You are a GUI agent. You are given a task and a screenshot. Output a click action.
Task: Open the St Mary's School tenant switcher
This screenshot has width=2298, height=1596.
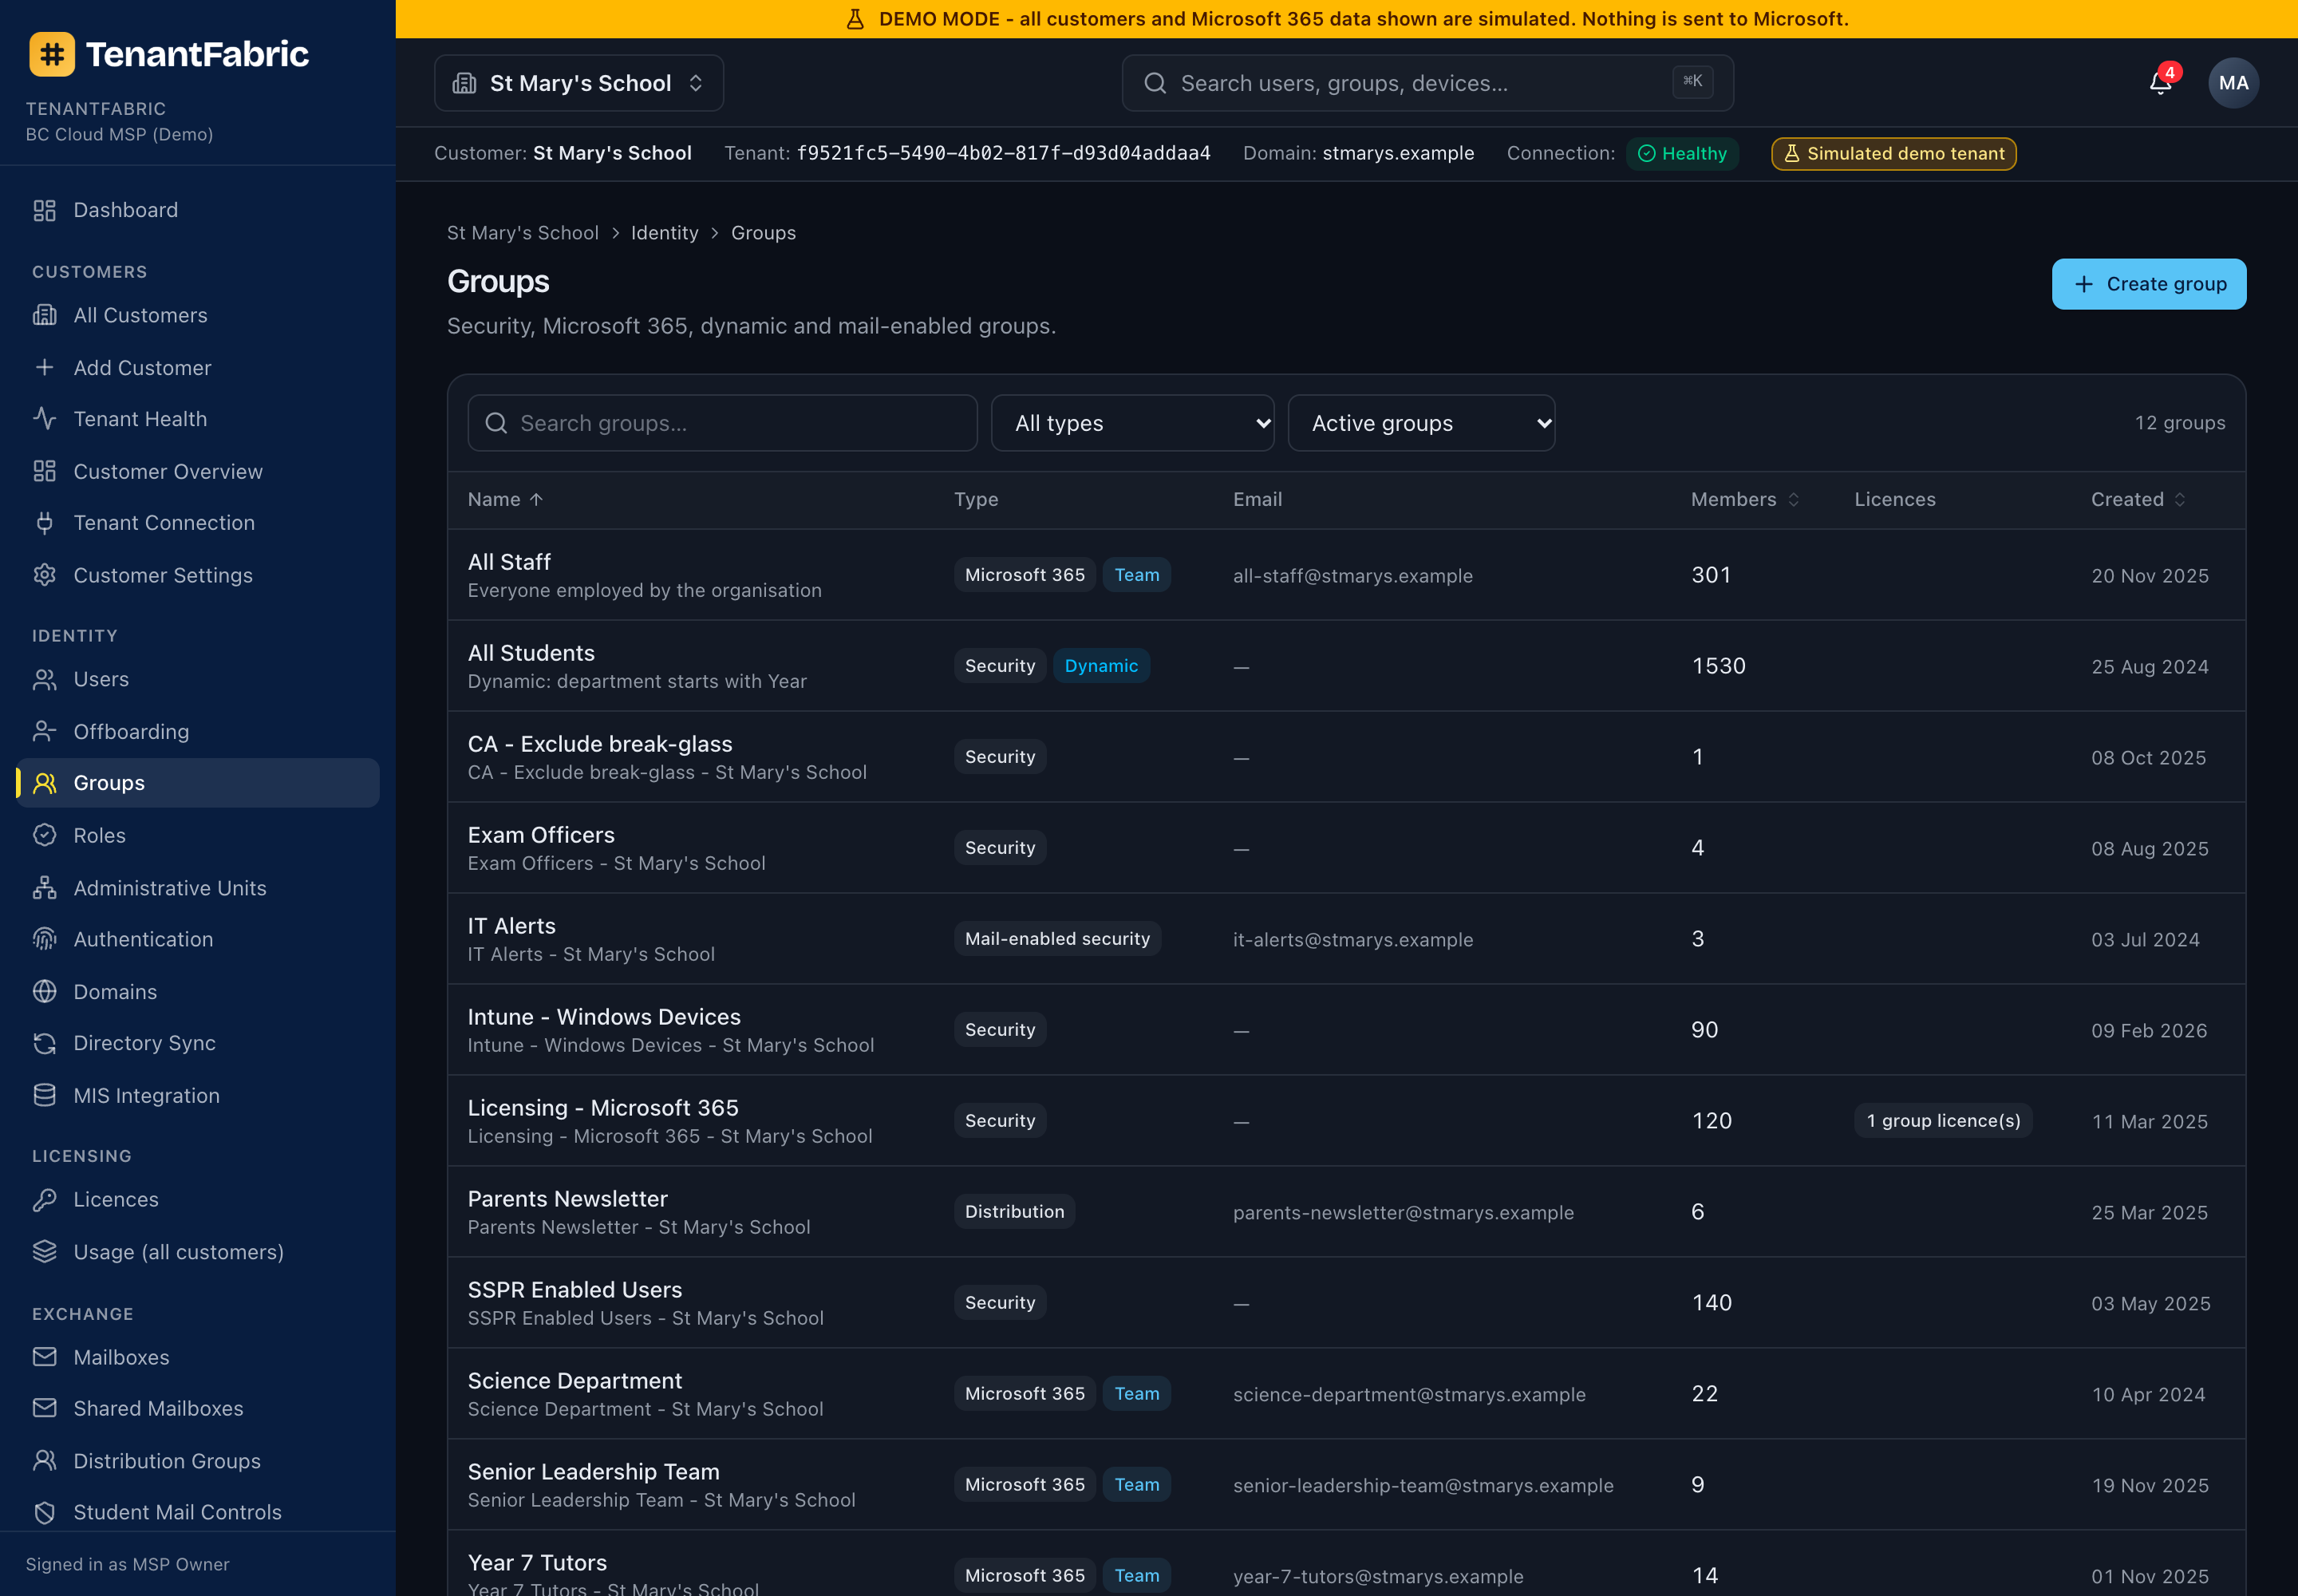pyautogui.click(x=578, y=83)
